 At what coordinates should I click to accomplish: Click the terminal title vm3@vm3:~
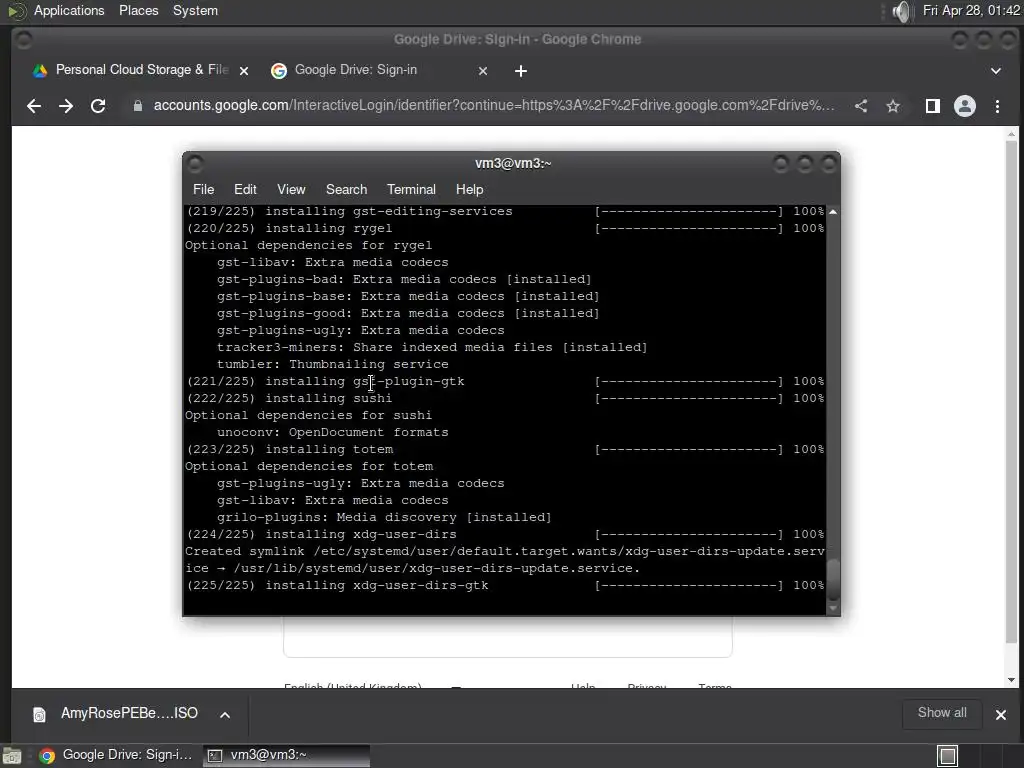pos(513,163)
